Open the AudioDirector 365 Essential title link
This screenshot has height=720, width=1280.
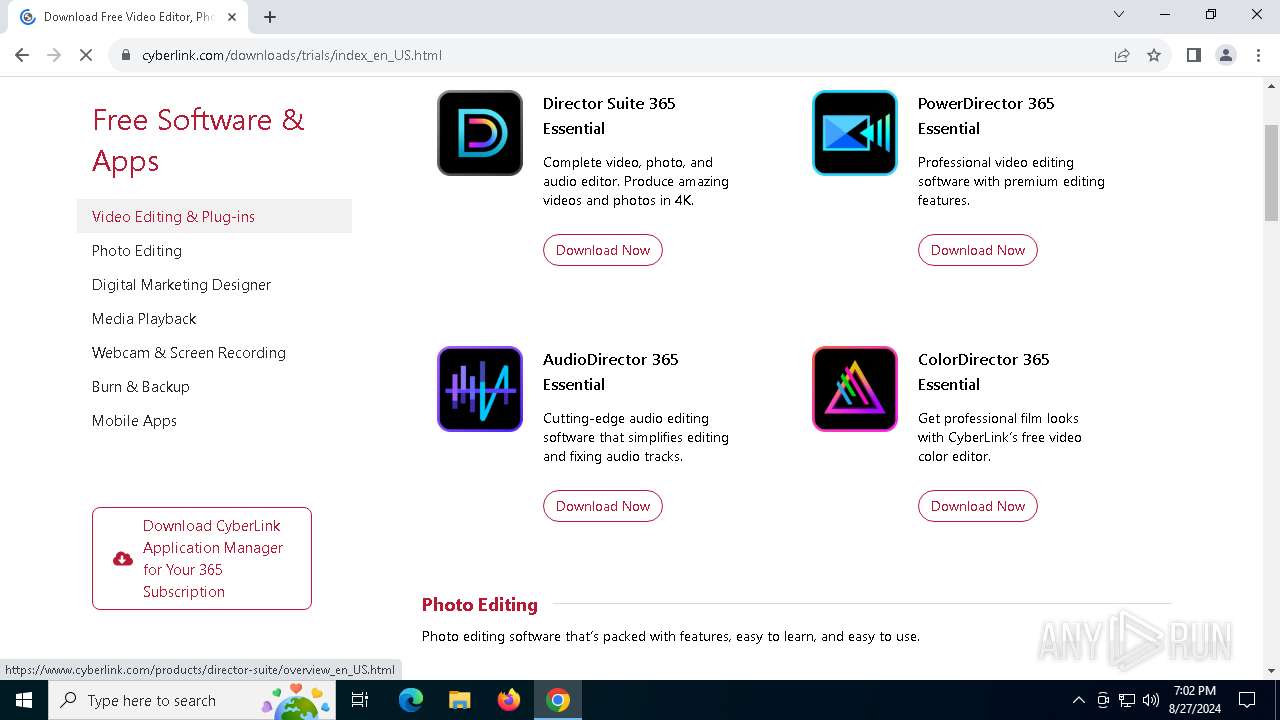pyautogui.click(x=611, y=372)
